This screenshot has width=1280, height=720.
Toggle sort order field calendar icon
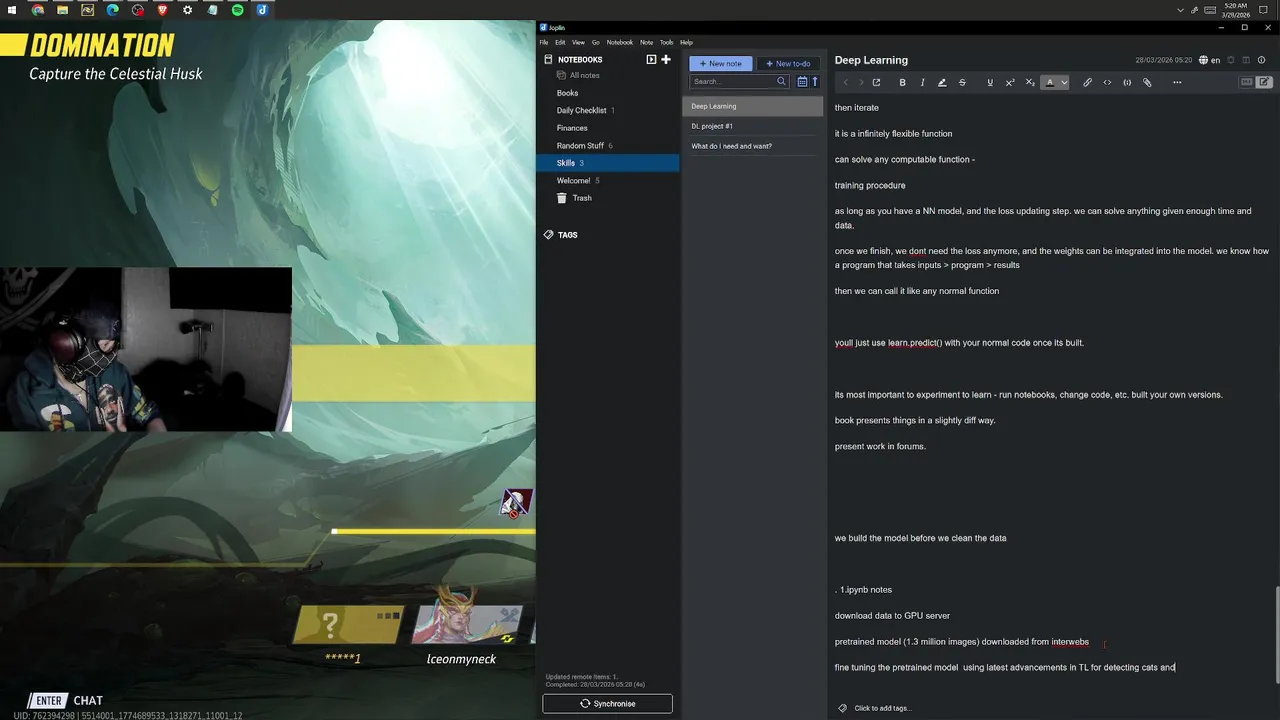[x=802, y=81]
